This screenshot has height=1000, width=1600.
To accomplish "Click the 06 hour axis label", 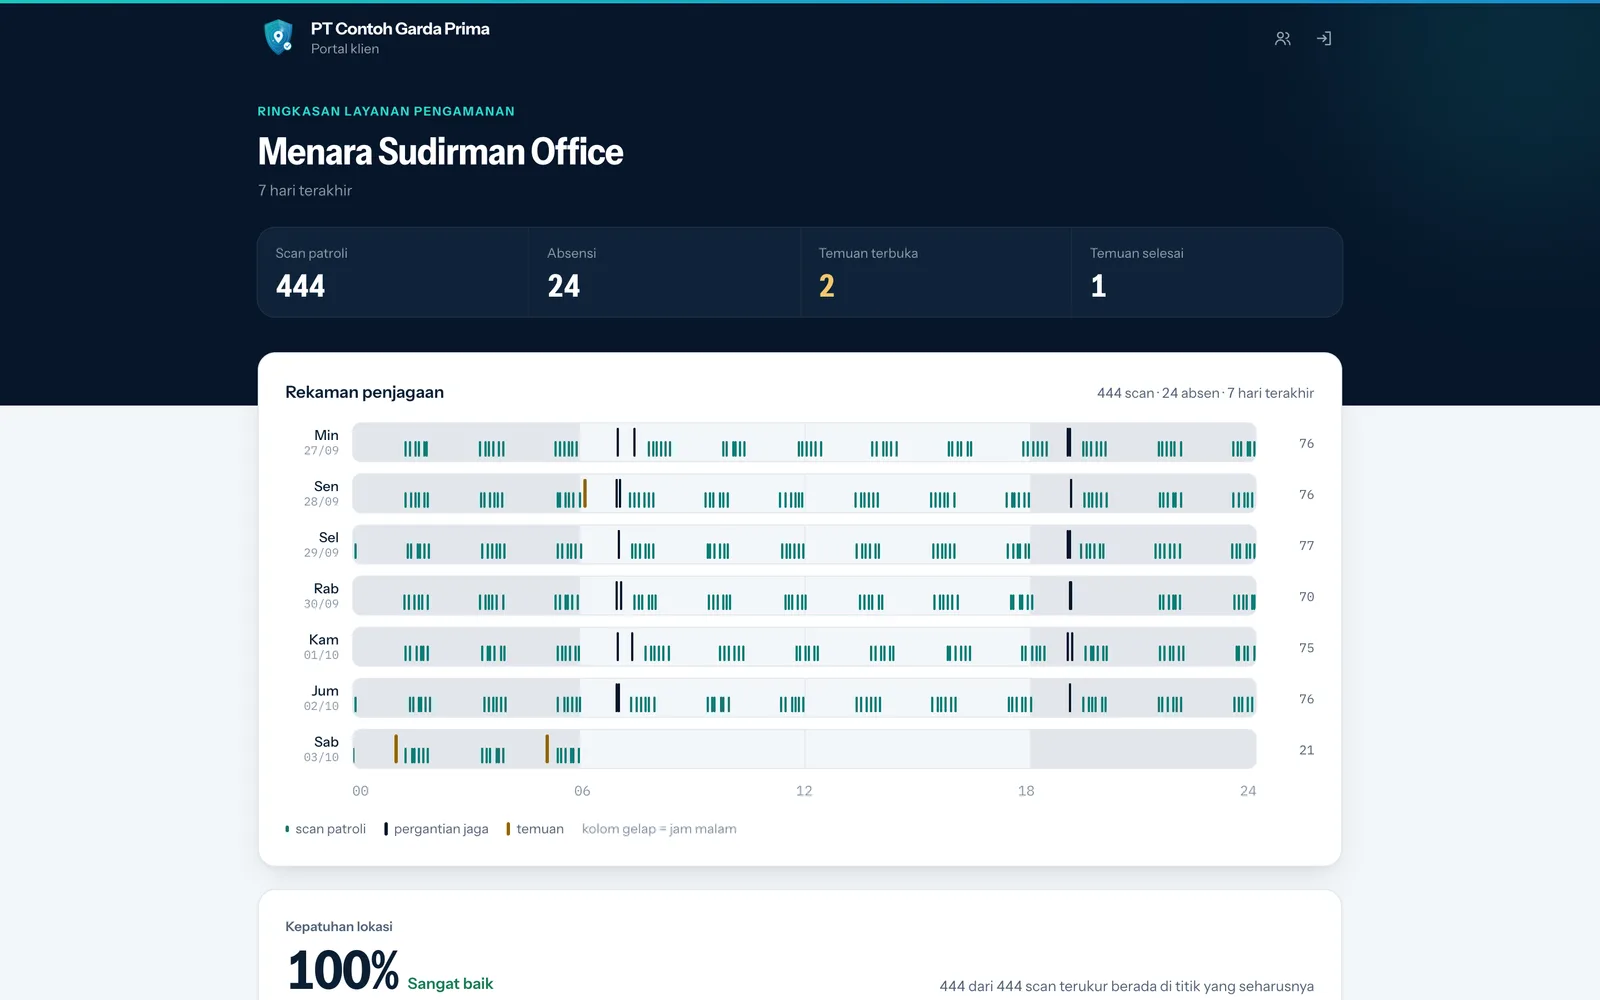I will coord(582,791).
